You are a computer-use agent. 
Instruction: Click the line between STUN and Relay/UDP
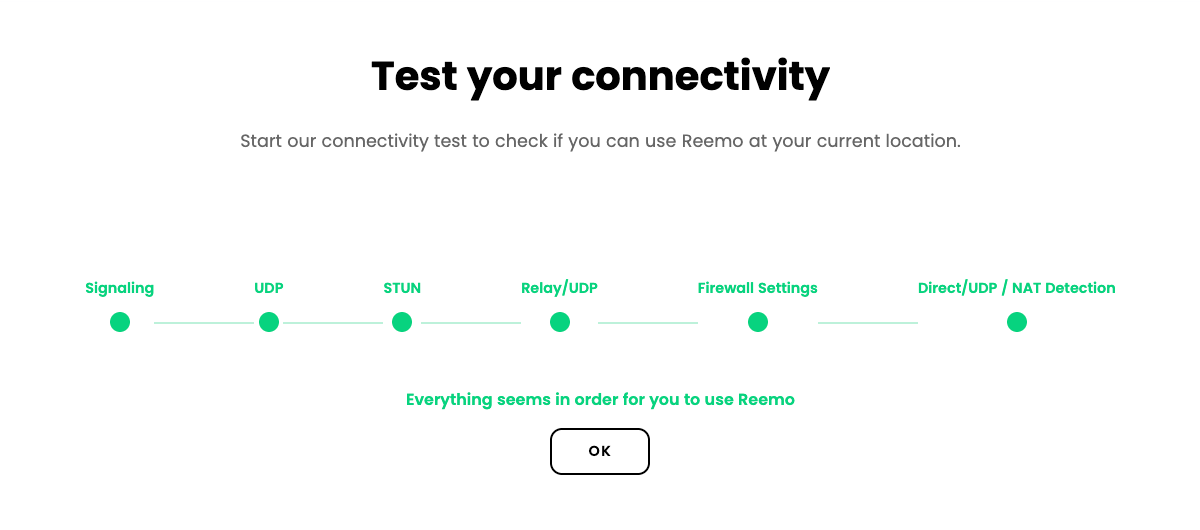pos(471,323)
